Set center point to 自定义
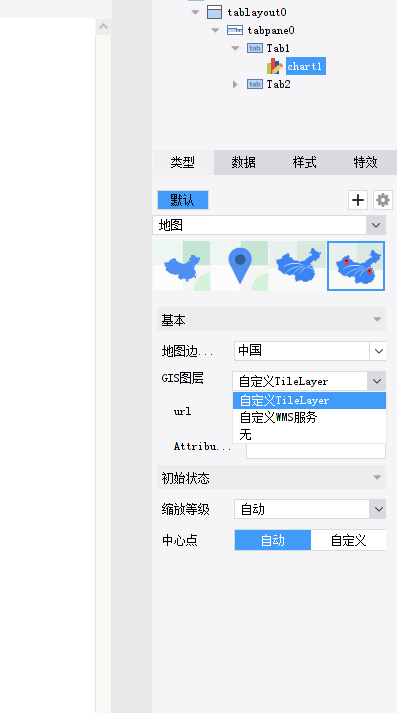Viewport: 397px width, 713px height. [348, 540]
